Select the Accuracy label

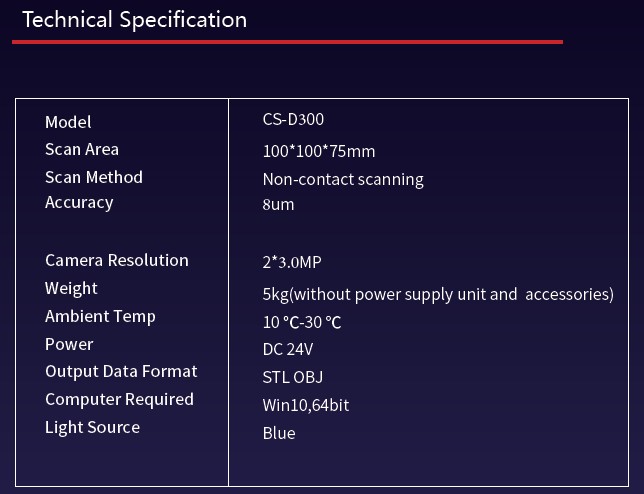pos(79,202)
